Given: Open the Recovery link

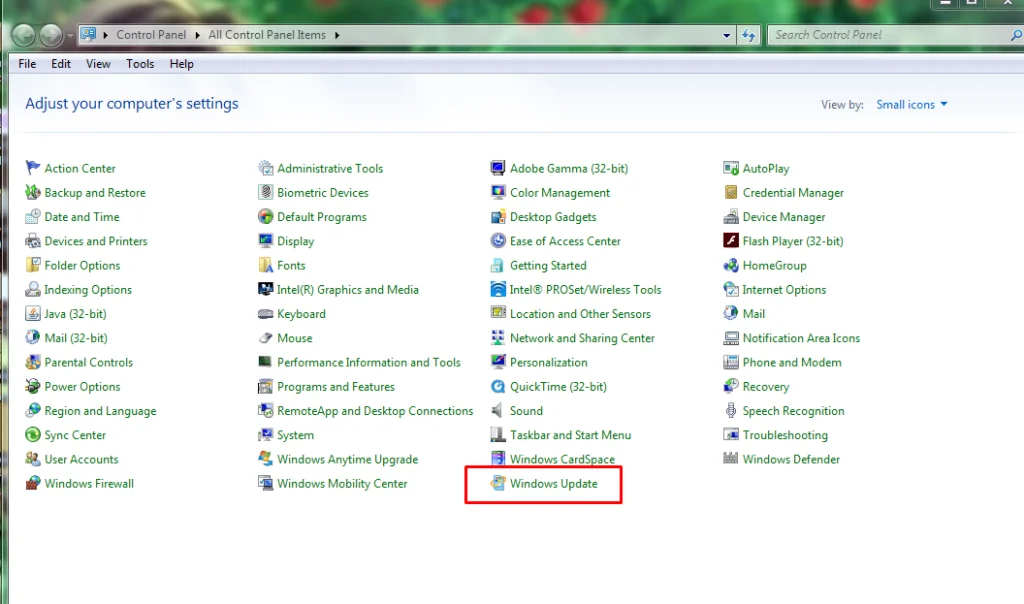Looking at the screenshot, I should (x=765, y=387).
